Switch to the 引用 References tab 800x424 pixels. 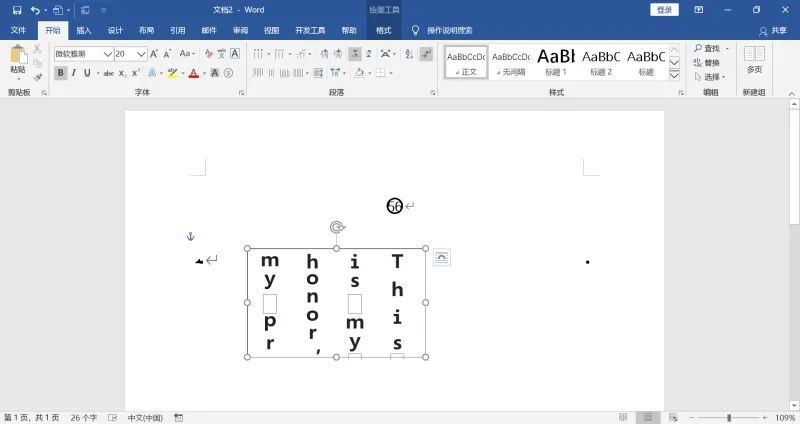[x=178, y=30]
